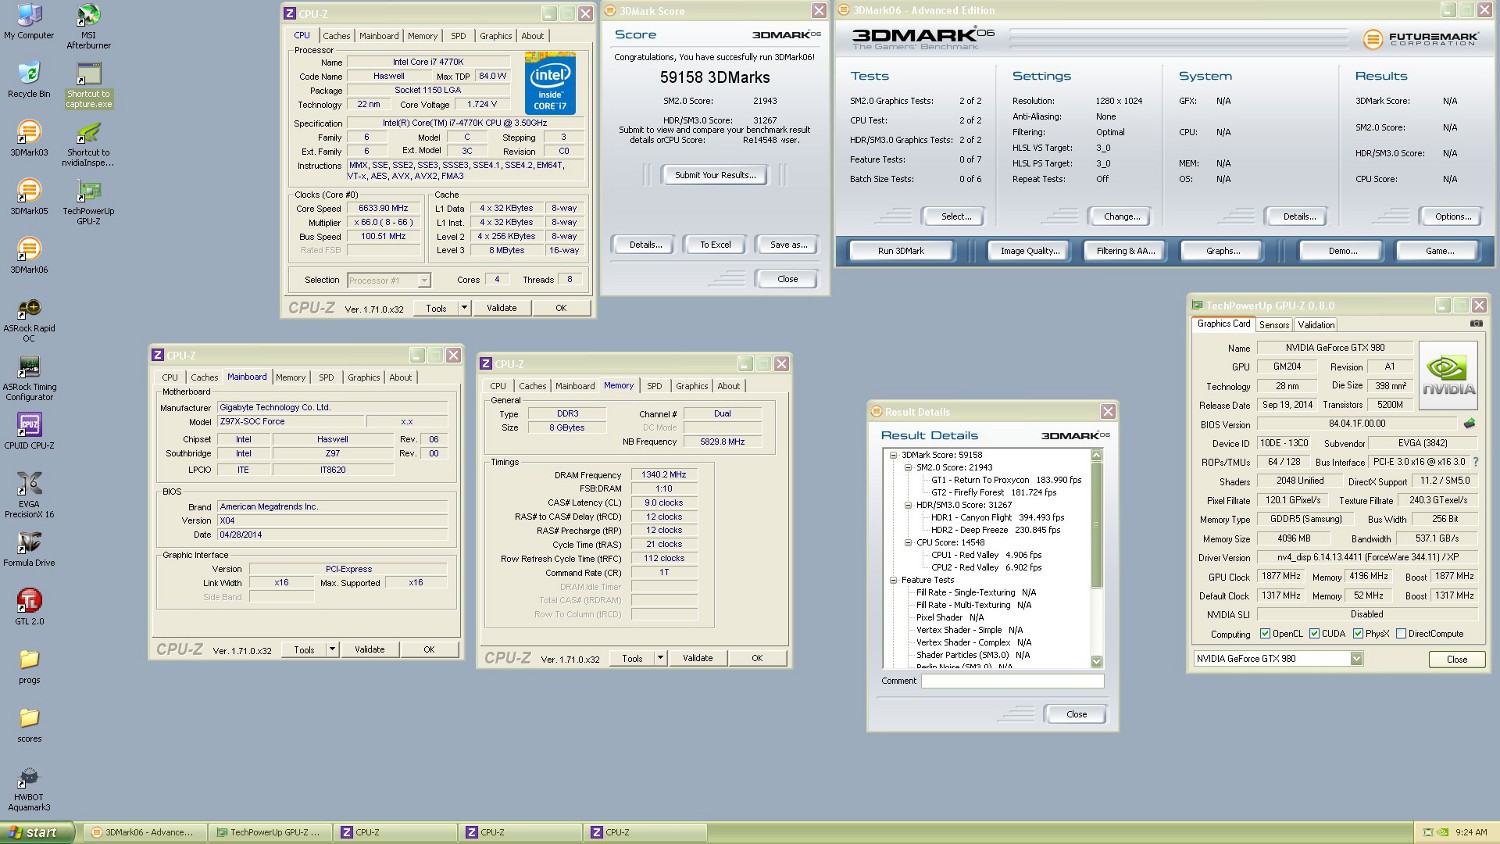Open Validation tab in GPU-Z

[1316, 324]
